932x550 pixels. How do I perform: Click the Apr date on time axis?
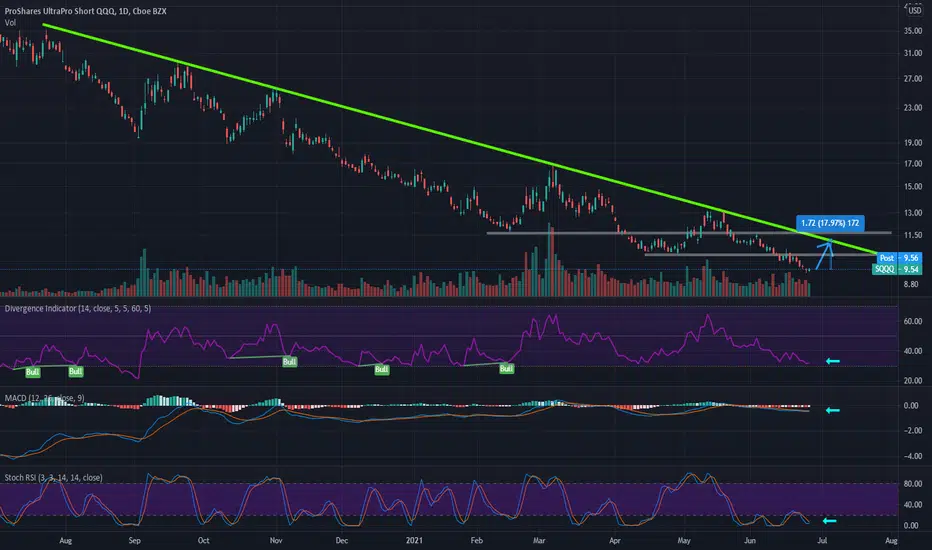point(615,540)
